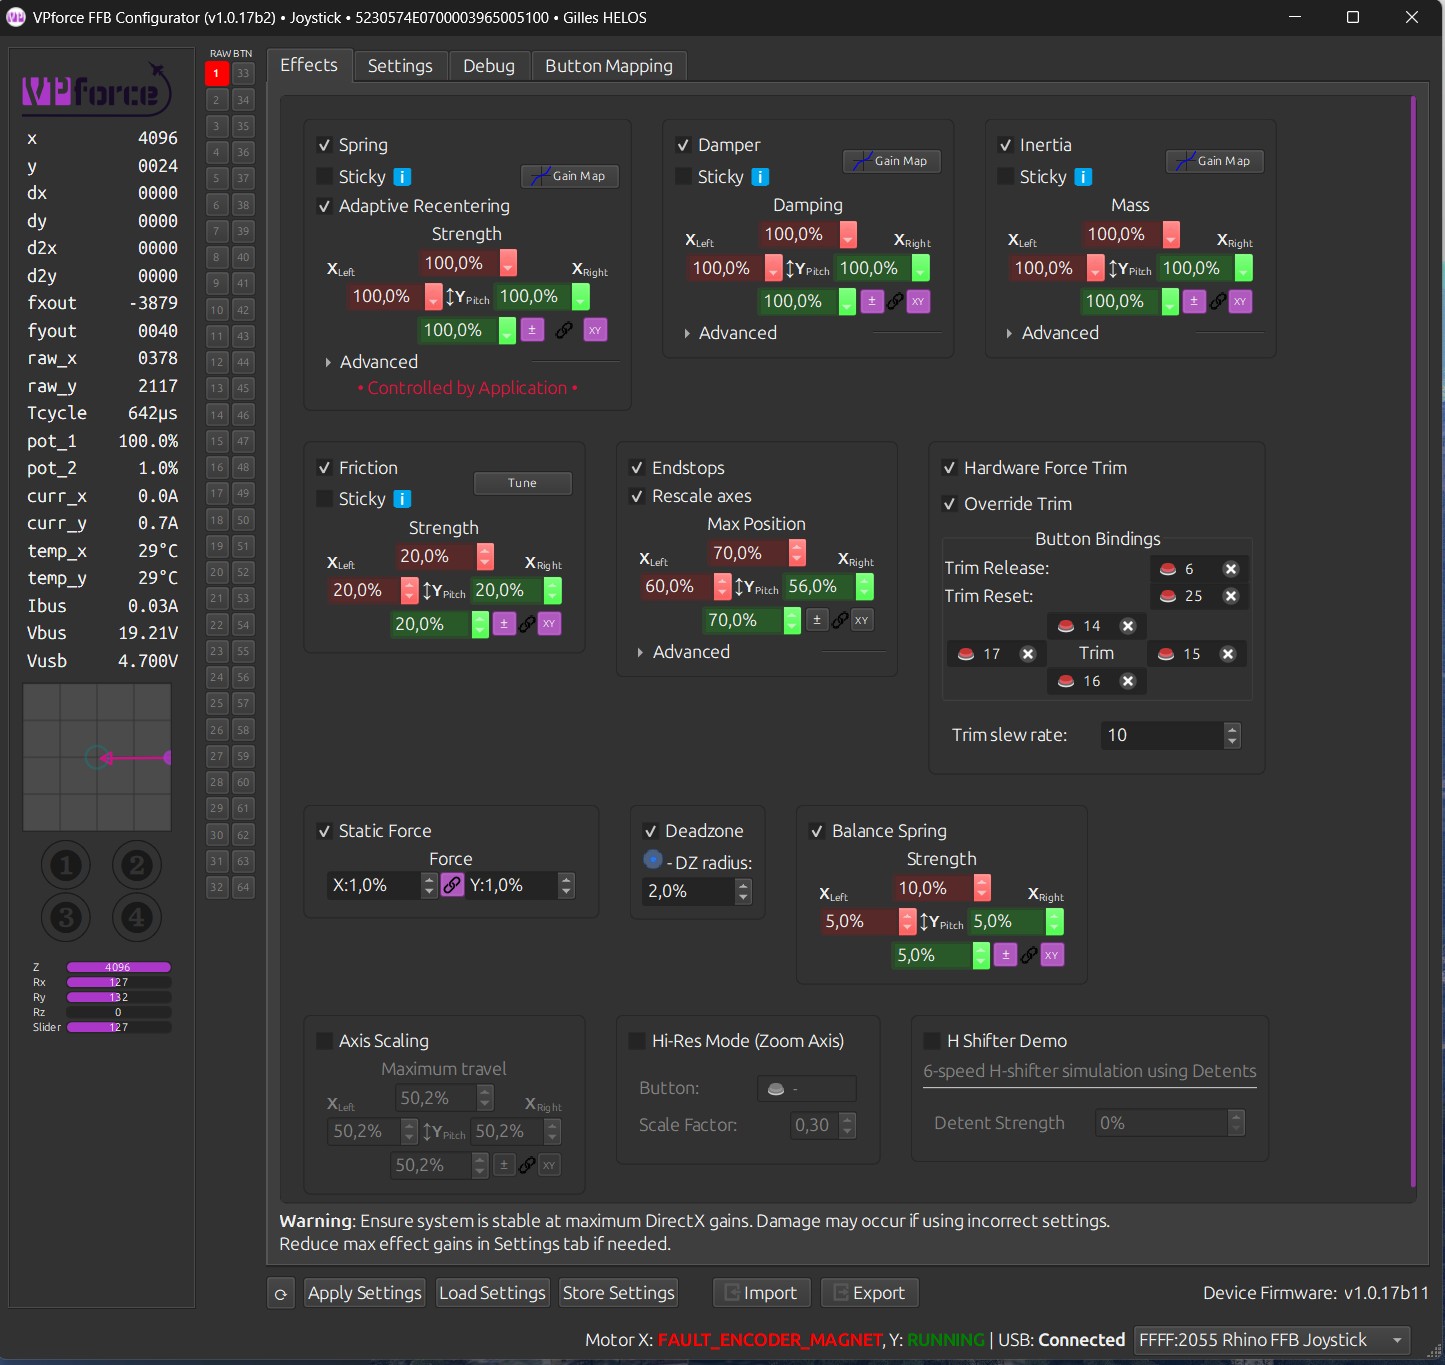Click the Friction plus-minus symmetry button
Image resolution: width=1445 pixels, height=1365 pixels.
[x=504, y=623]
